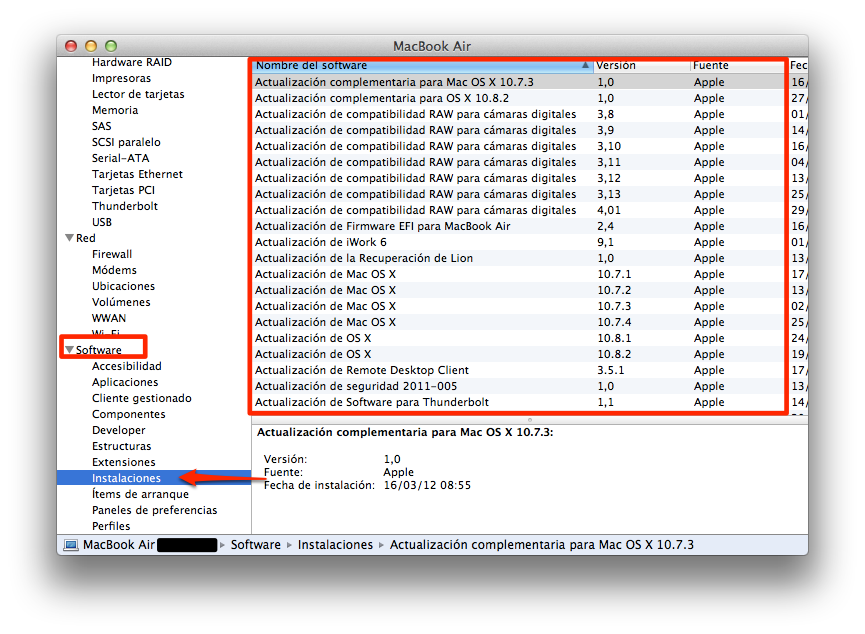
Task: Open Aplicaciones in the sidebar
Action: pos(125,382)
